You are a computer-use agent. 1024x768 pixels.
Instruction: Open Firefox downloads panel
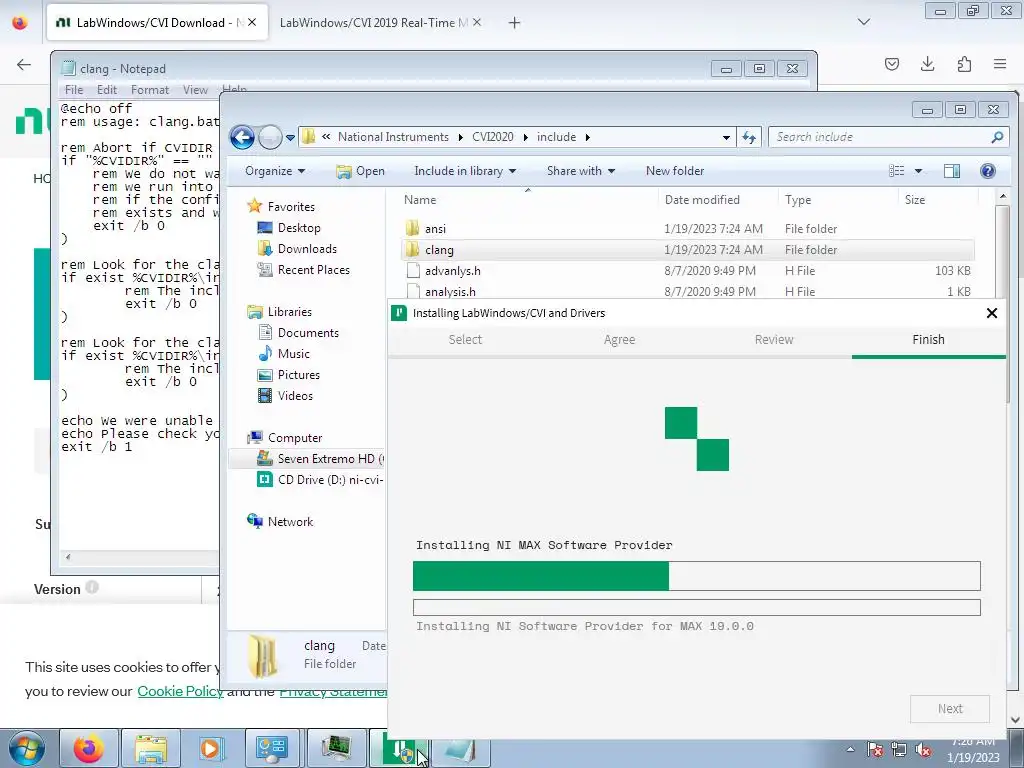click(x=927, y=64)
